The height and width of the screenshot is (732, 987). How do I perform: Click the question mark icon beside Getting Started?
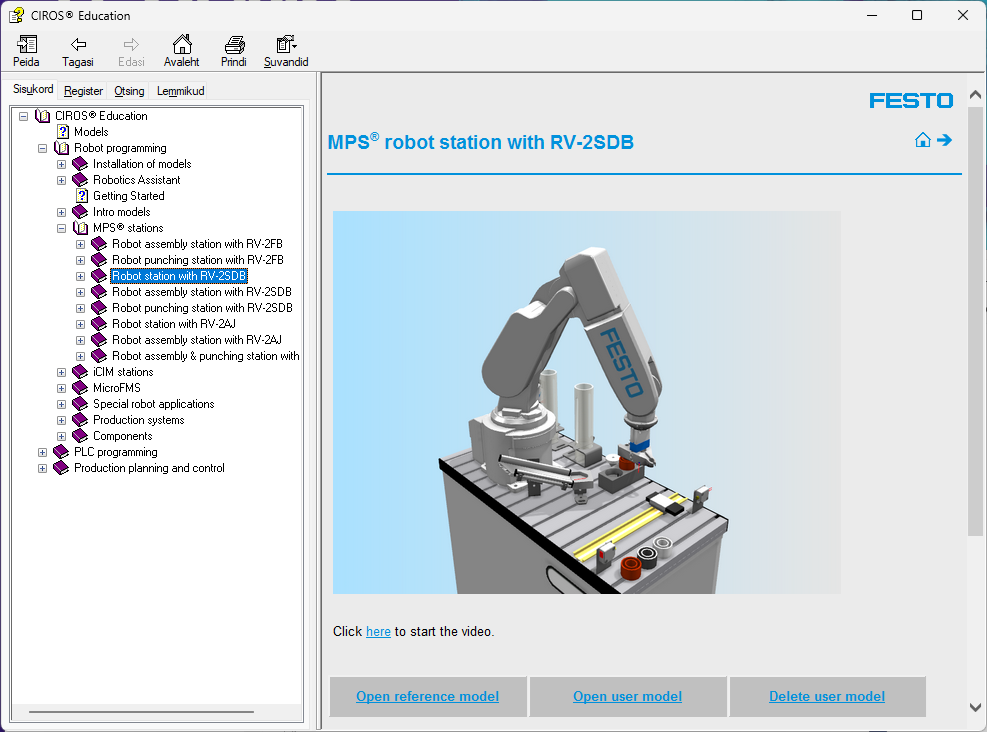pyautogui.click(x=82, y=196)
